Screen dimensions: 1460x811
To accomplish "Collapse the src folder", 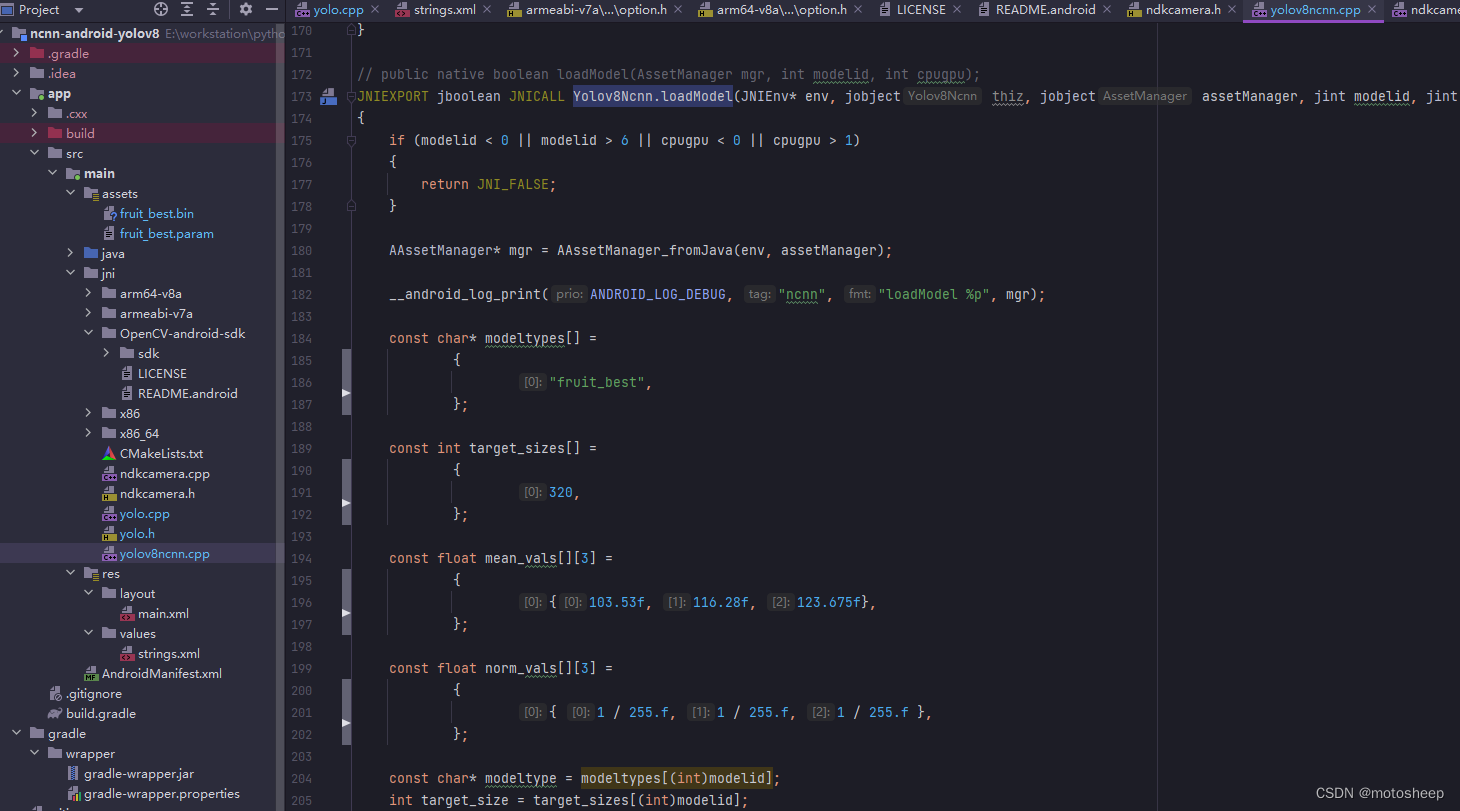I will 35,153.
